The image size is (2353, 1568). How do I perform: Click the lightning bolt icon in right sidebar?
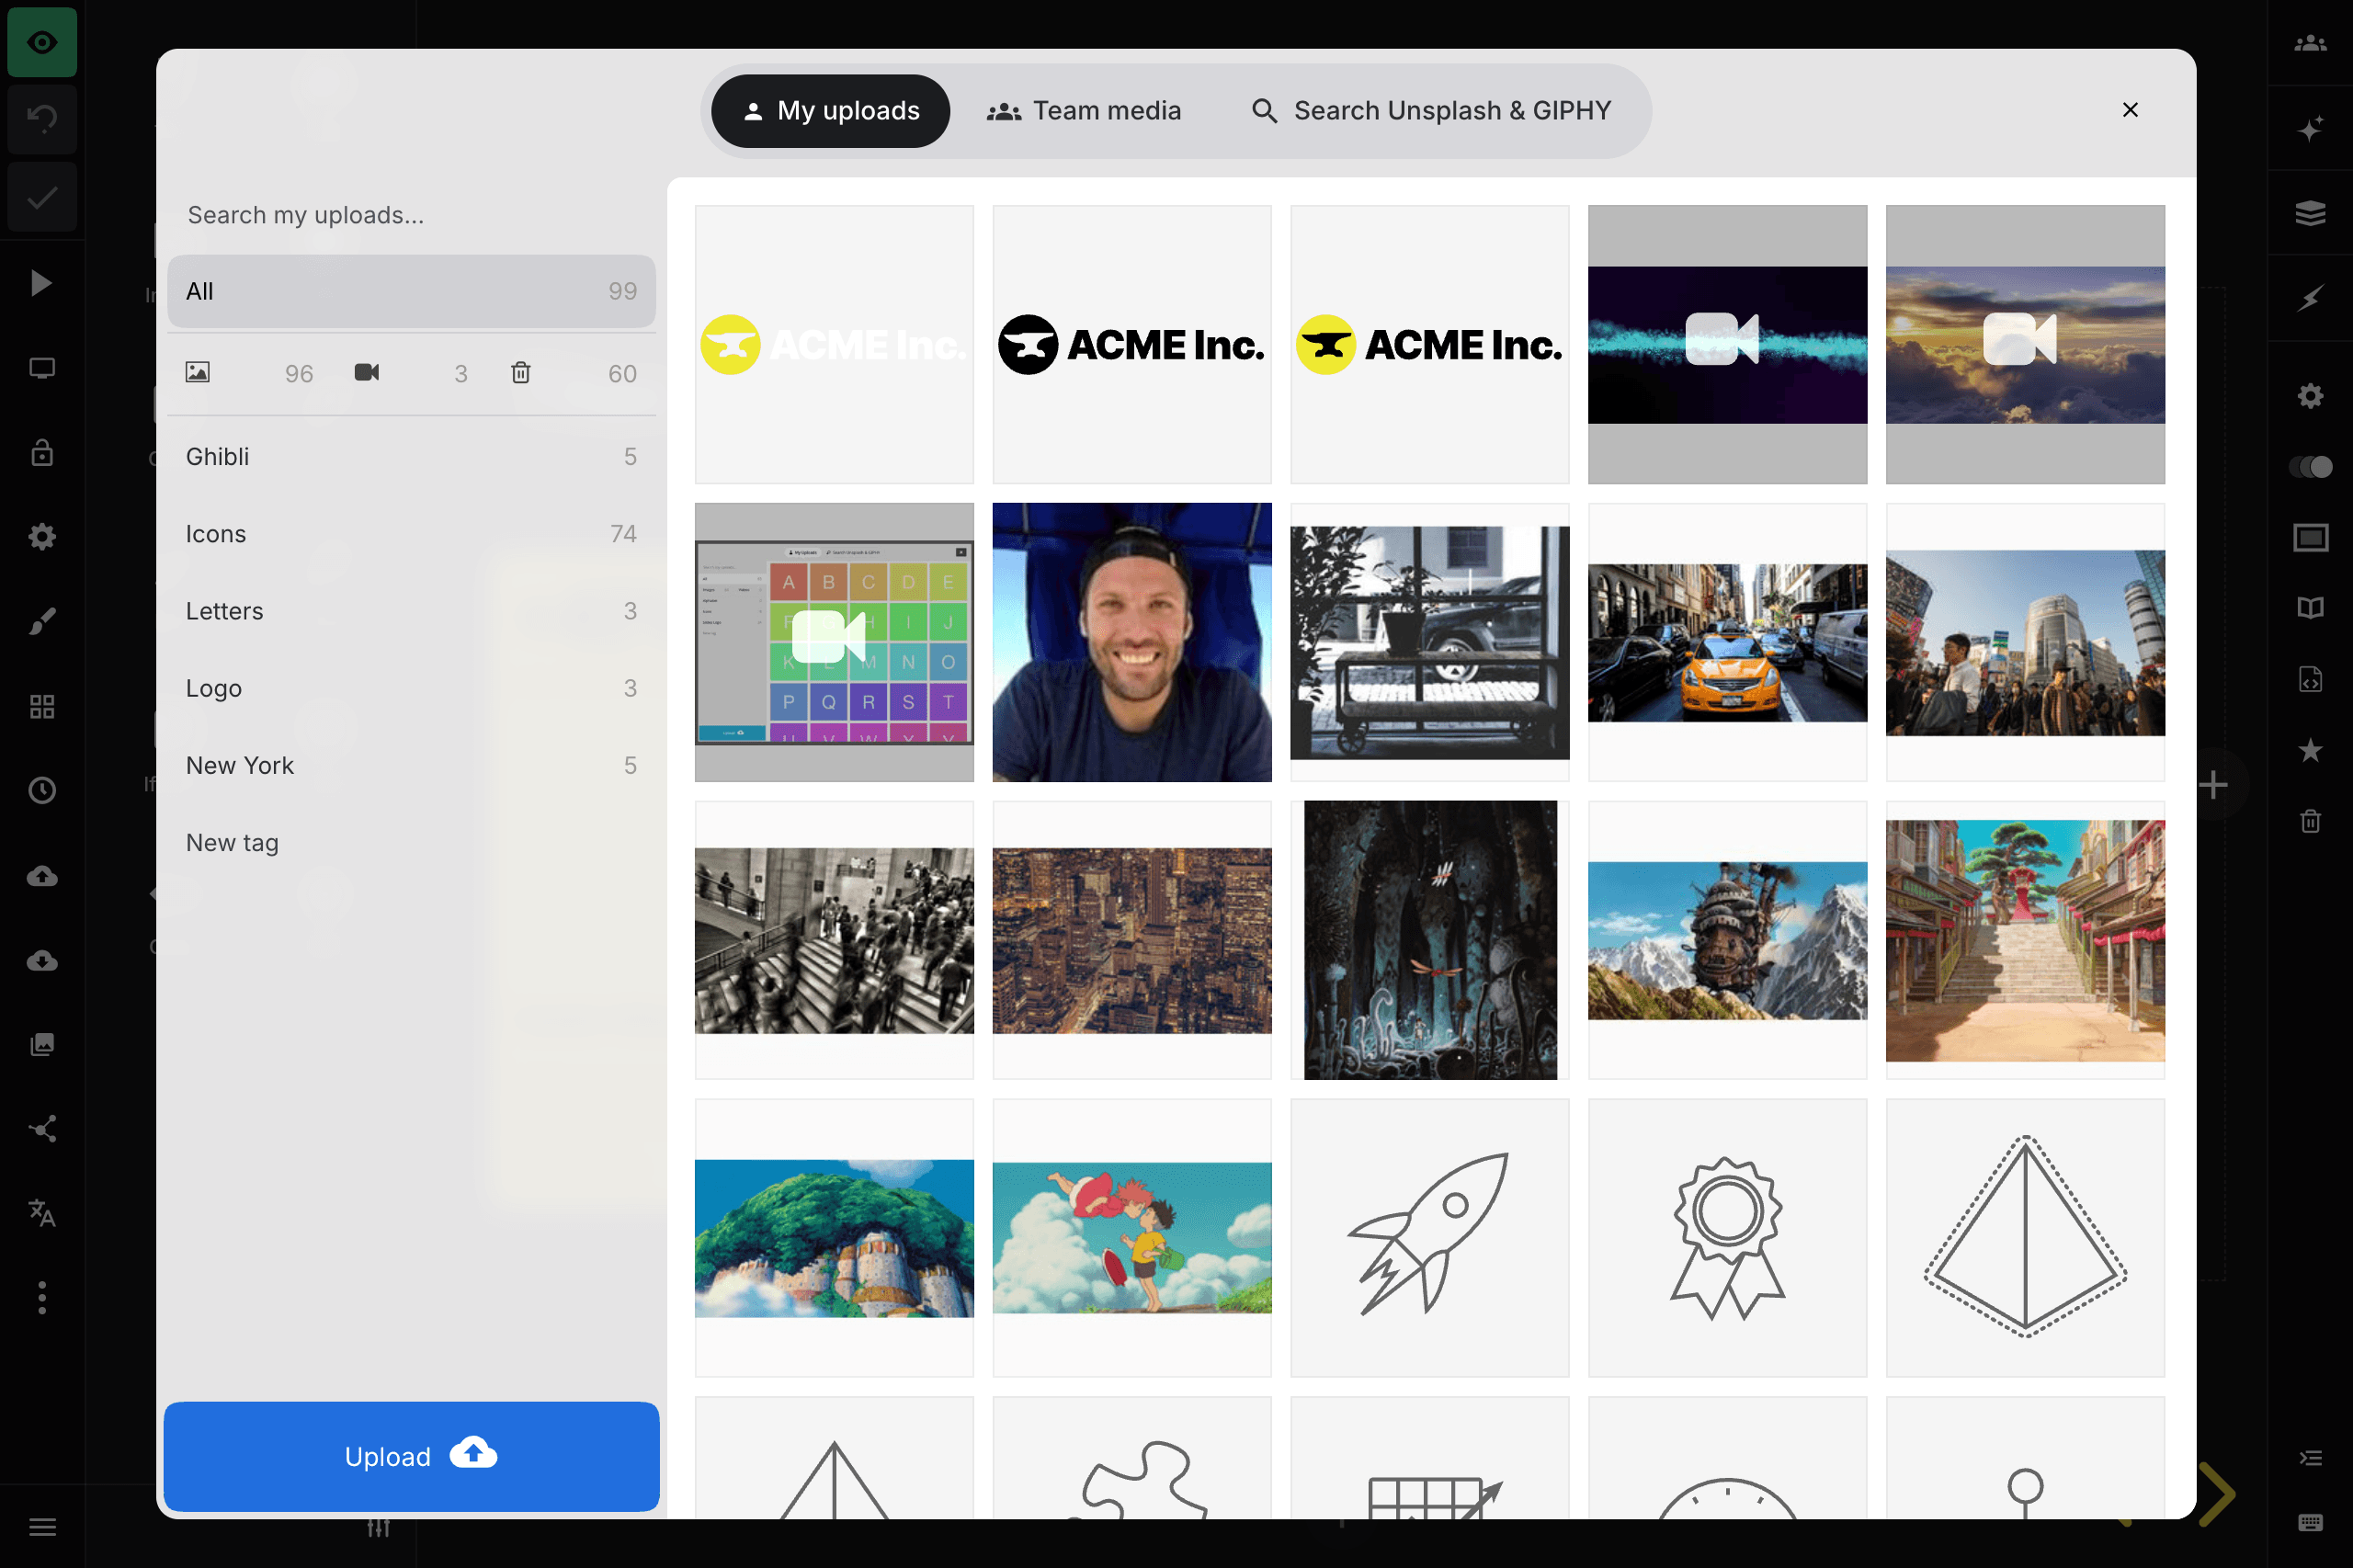pos(2310,298)
